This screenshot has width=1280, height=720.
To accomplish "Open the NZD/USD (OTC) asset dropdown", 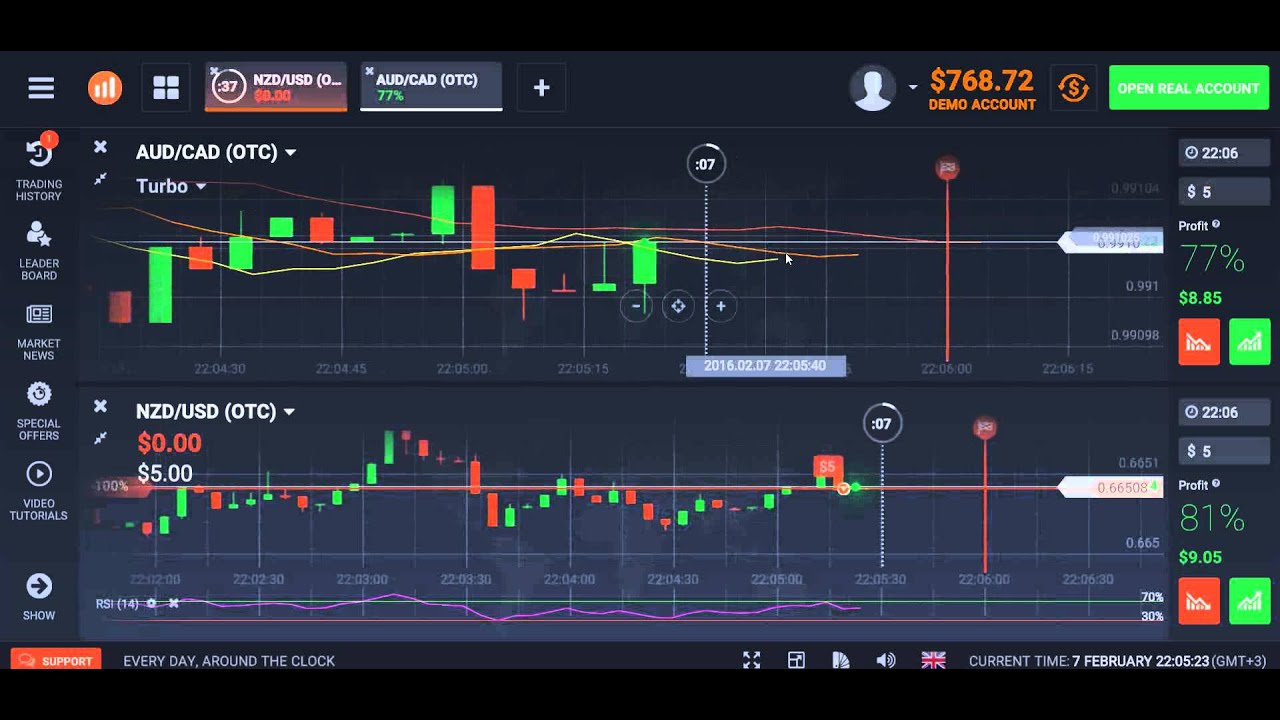I will [216, 411].
